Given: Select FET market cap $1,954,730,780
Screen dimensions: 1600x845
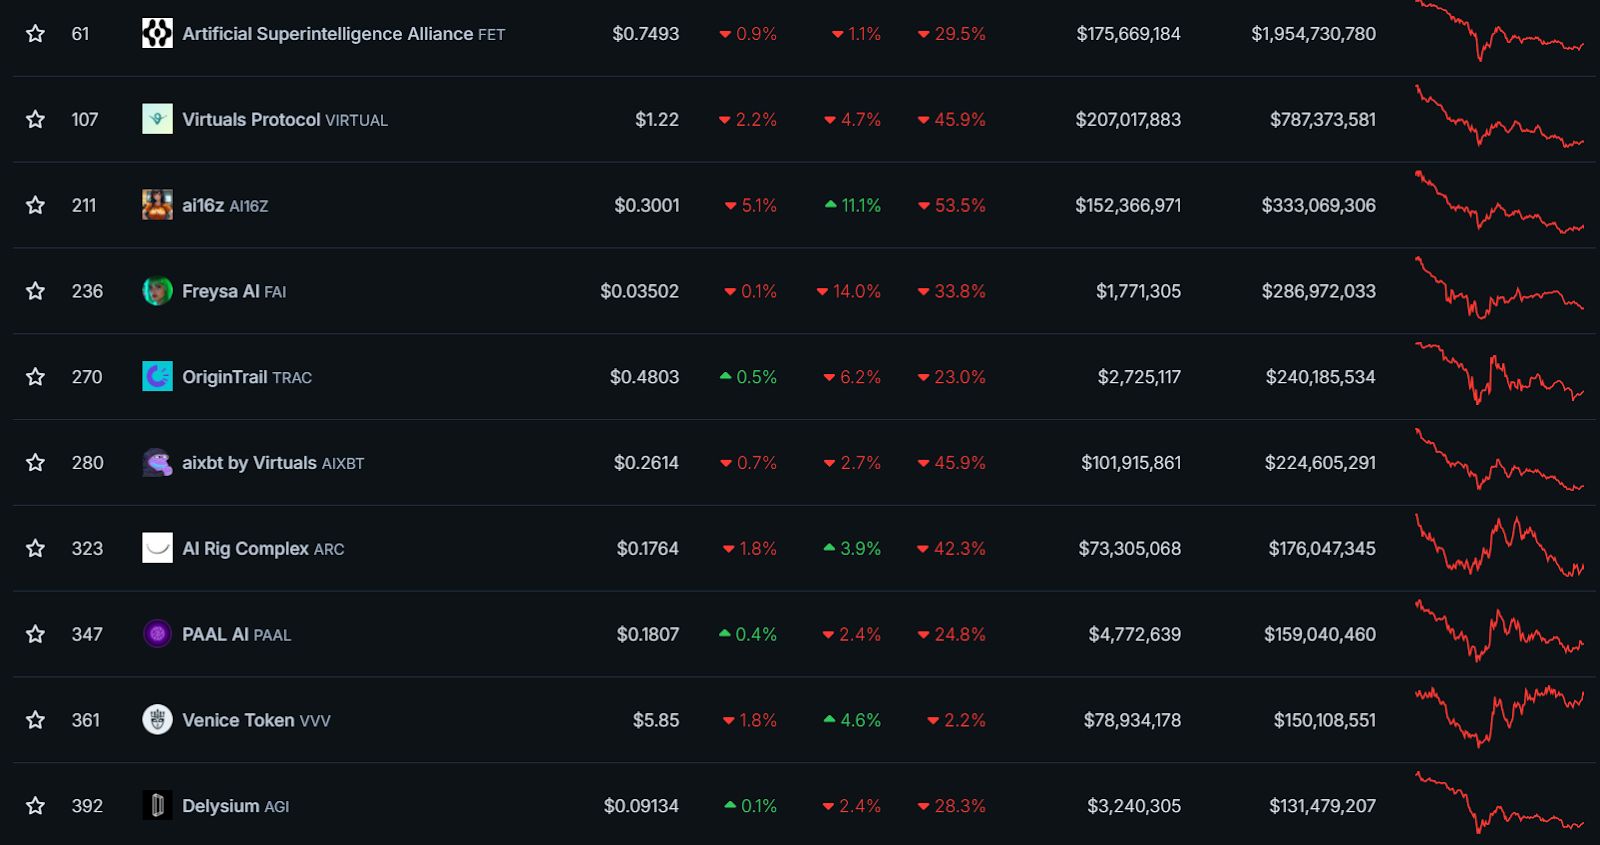Looking at the screenshot, I should [x=1314, y=34].
